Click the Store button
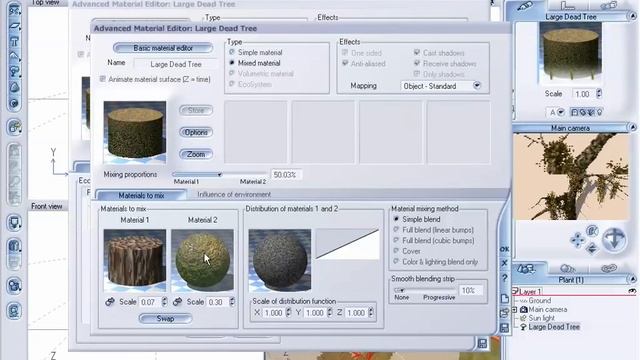Screen dimensions: 640x360 196,110
